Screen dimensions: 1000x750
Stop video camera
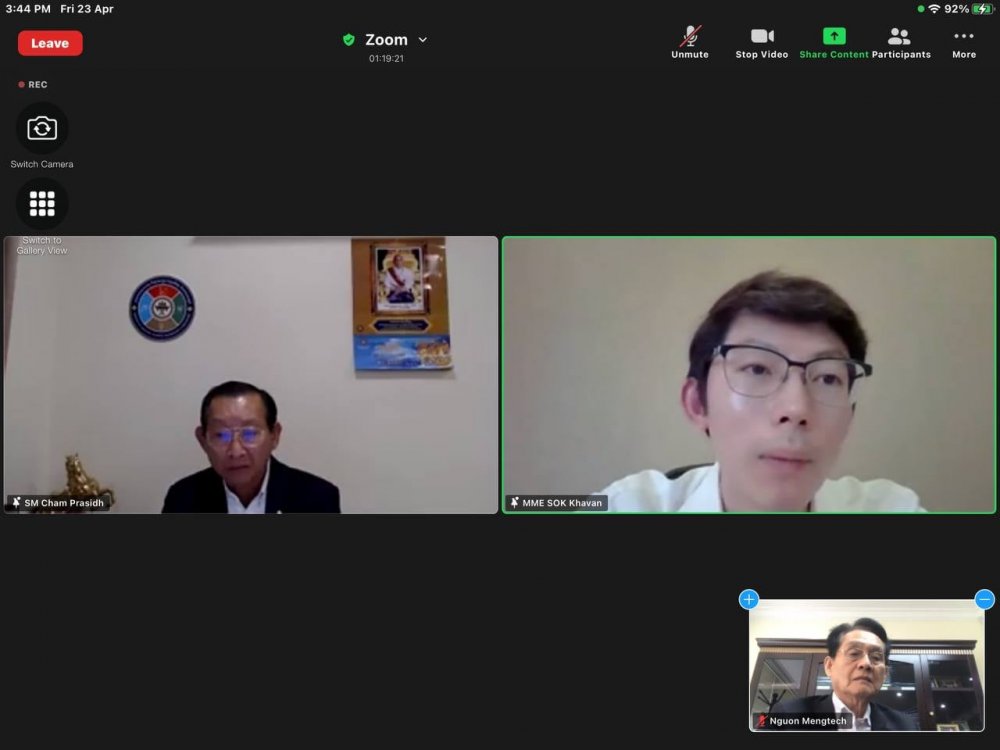click(x=762, y=42)
